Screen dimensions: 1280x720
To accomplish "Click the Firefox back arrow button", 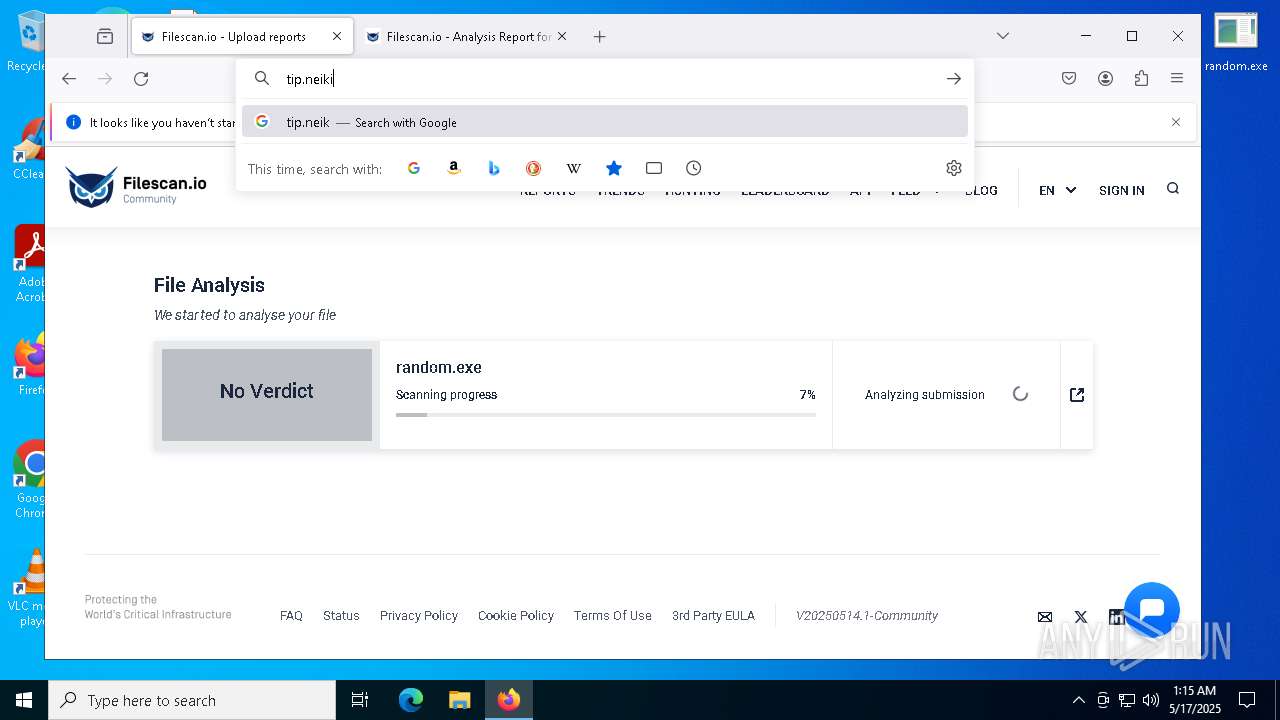I will coord(69,78).
